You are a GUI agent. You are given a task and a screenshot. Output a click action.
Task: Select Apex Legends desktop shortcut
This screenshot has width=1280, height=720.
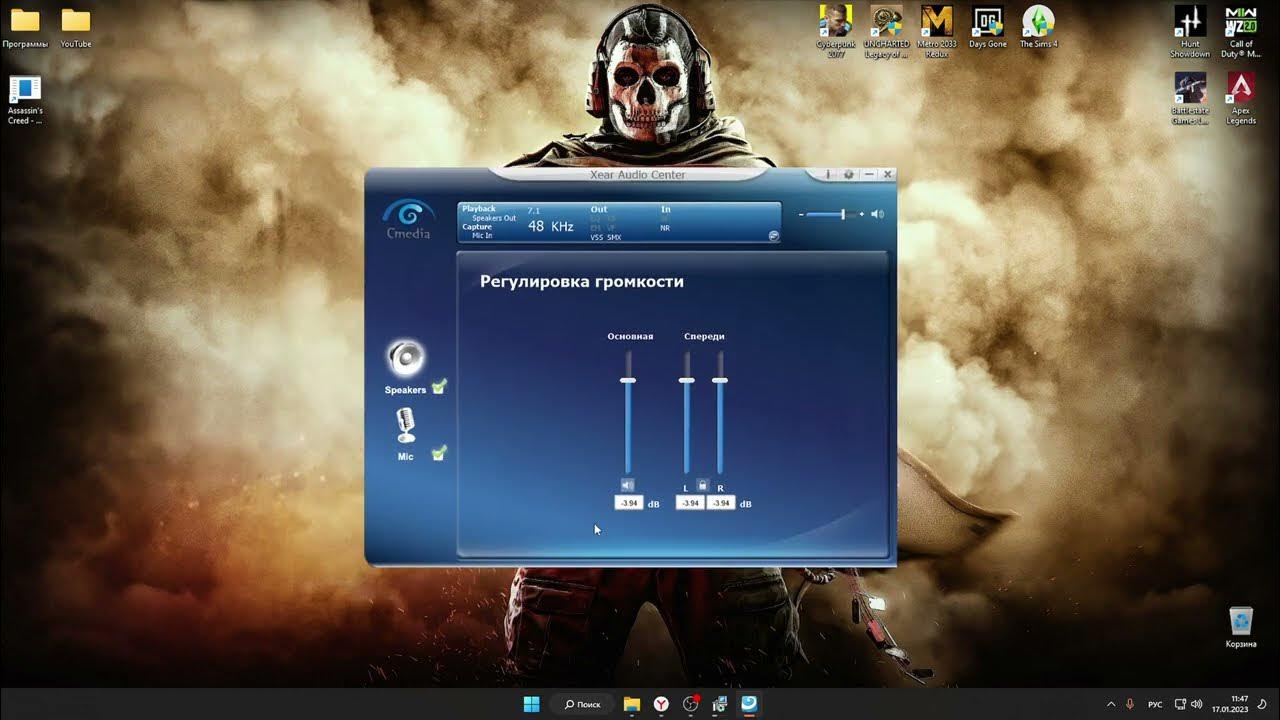(1241, 99)
